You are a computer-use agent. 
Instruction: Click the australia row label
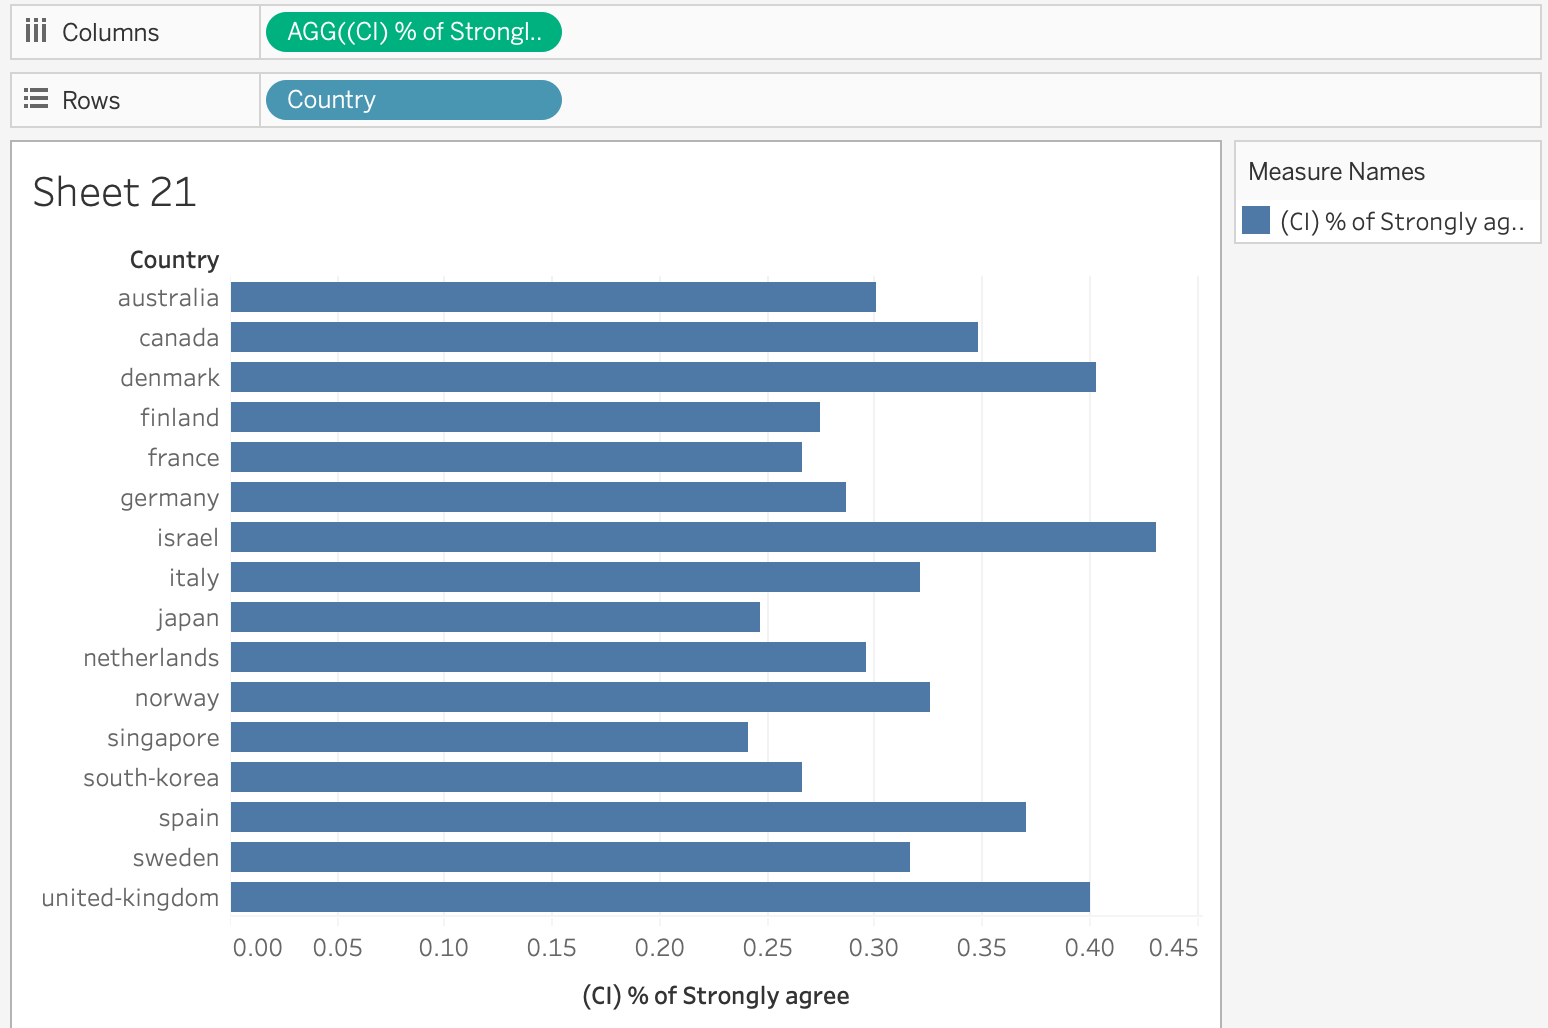pyautogui.click(x=168, y=298)
